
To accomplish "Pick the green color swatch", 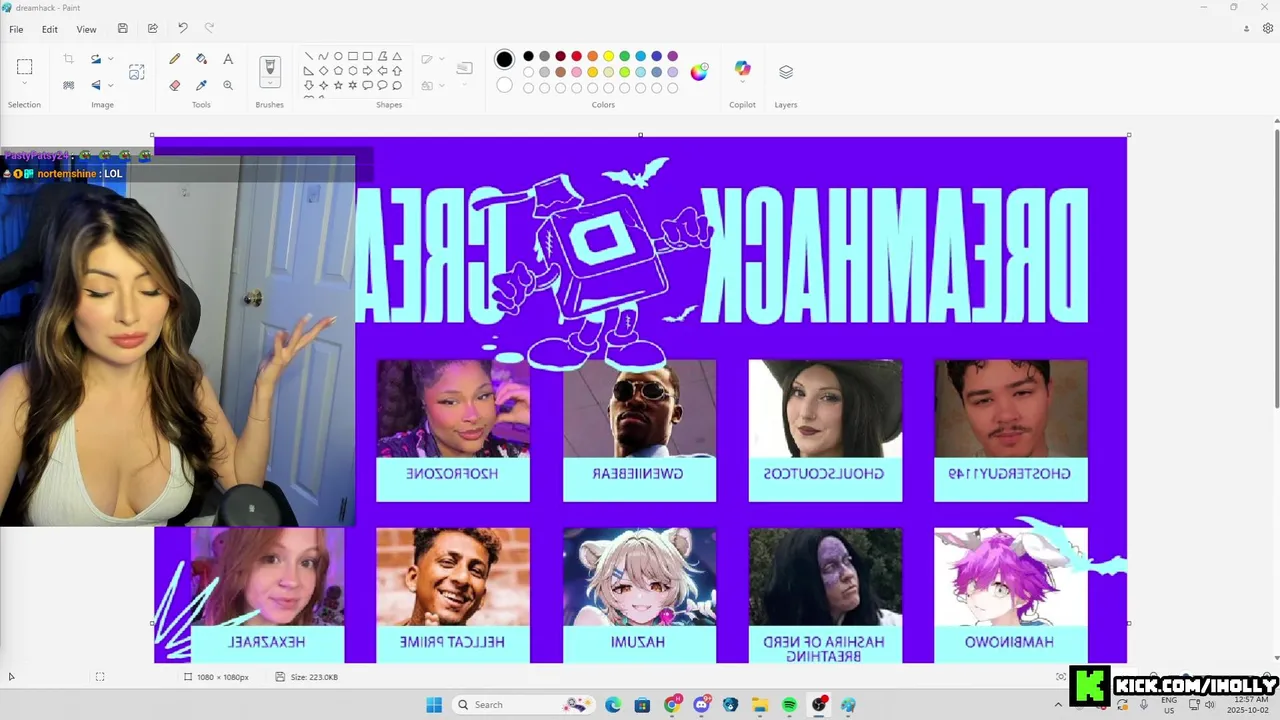I will tap(625, 56).
